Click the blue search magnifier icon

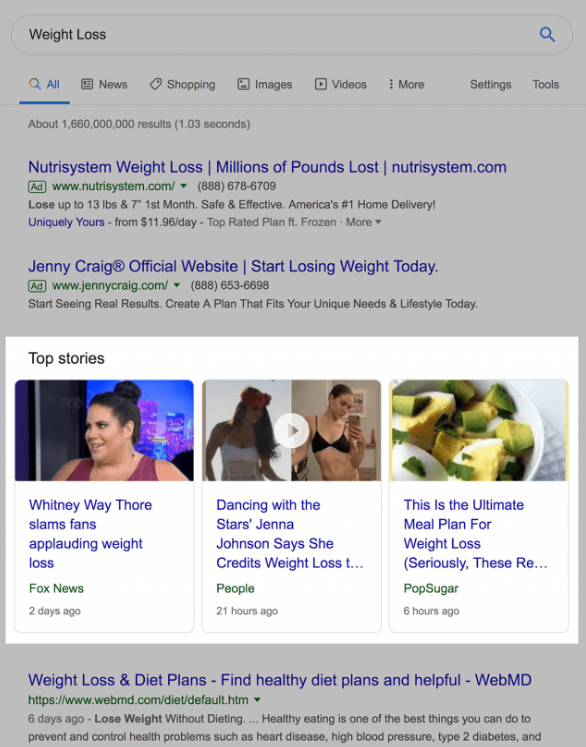[x=547, y=34]
